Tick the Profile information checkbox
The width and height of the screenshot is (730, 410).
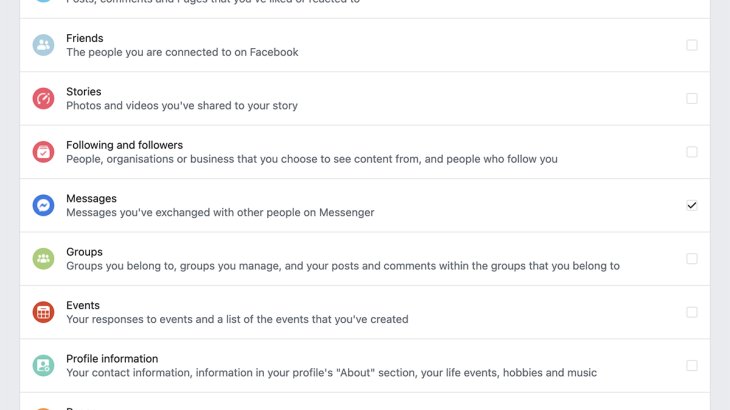[692, 366]
